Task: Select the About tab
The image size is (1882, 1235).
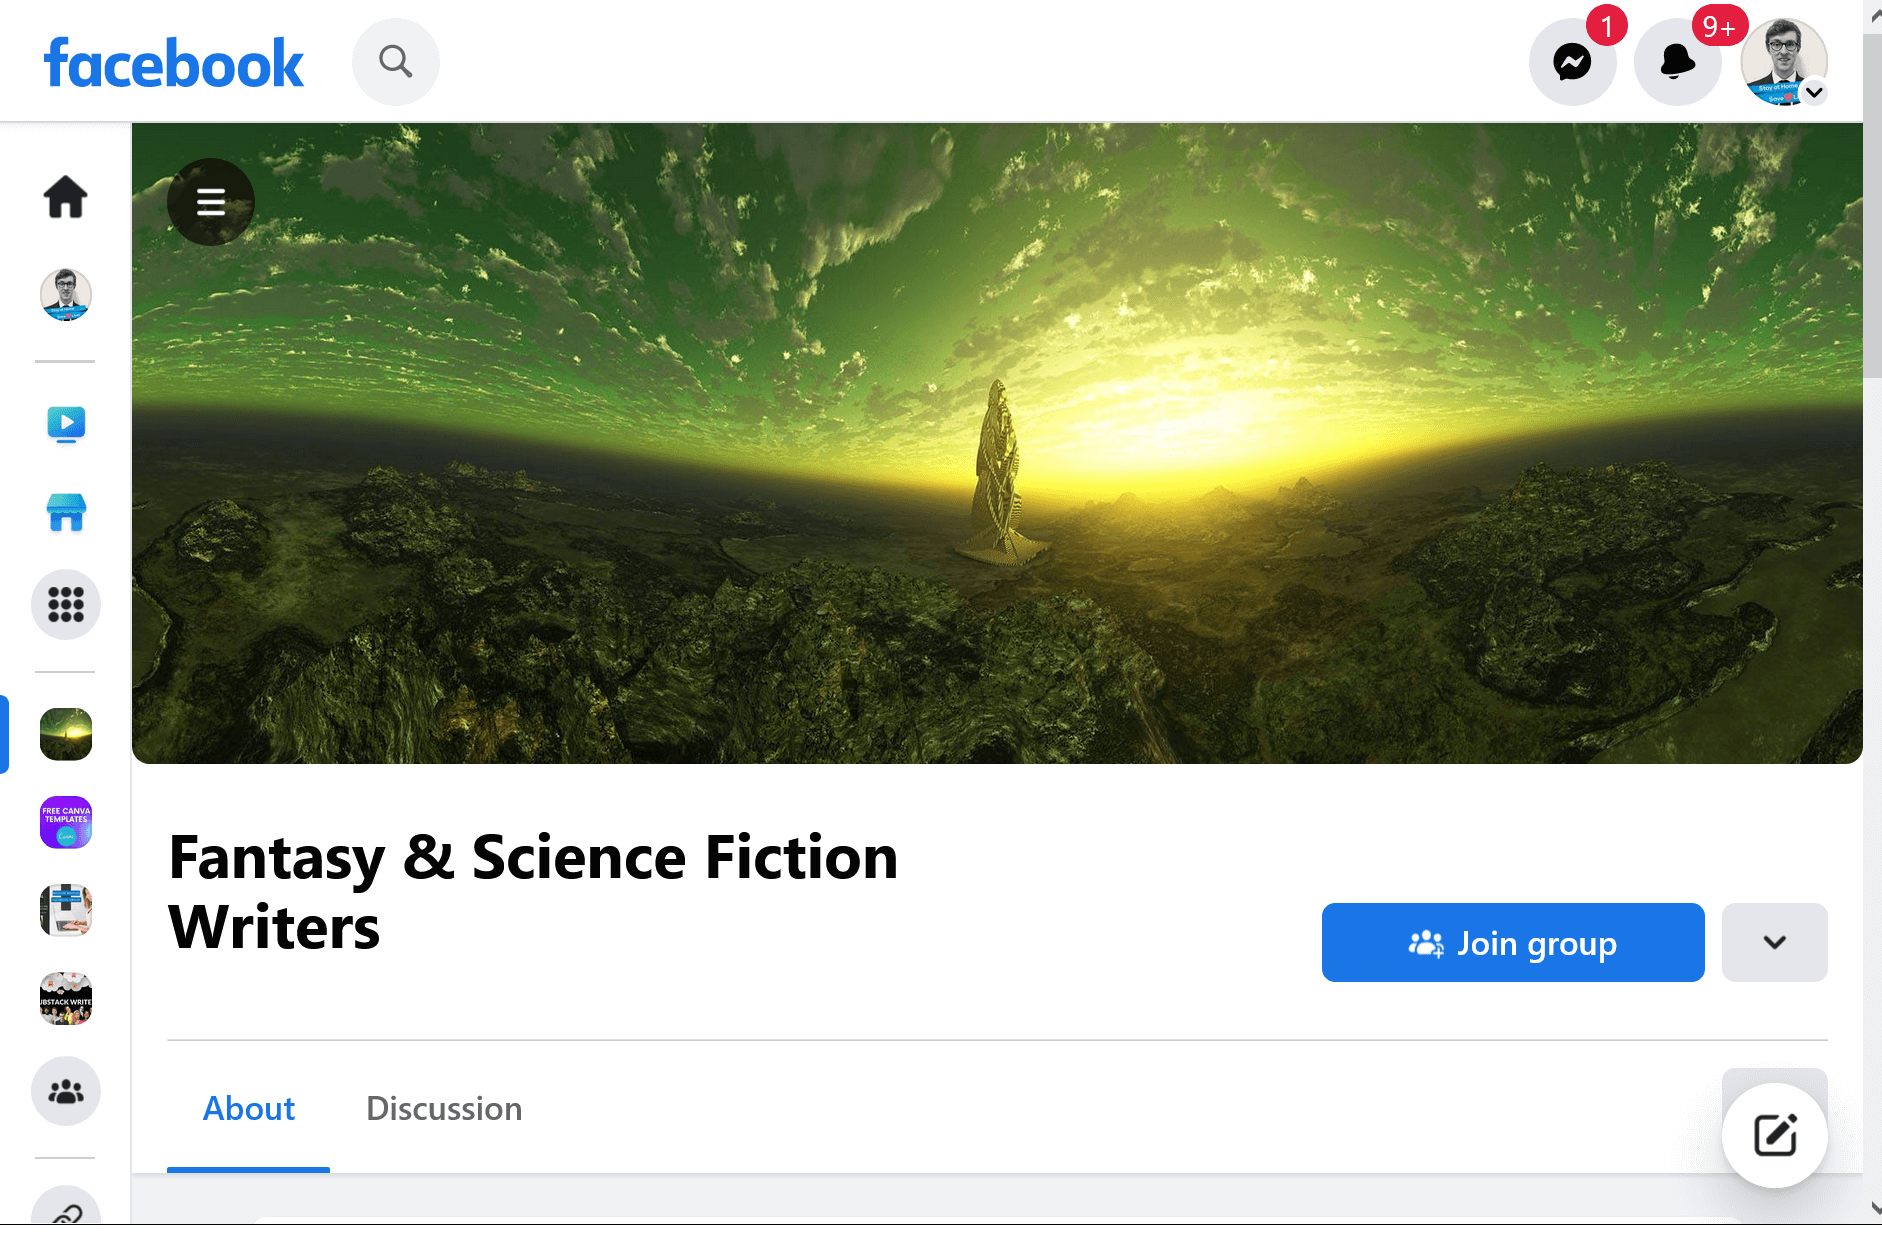Action: [x=249, y=1108]
